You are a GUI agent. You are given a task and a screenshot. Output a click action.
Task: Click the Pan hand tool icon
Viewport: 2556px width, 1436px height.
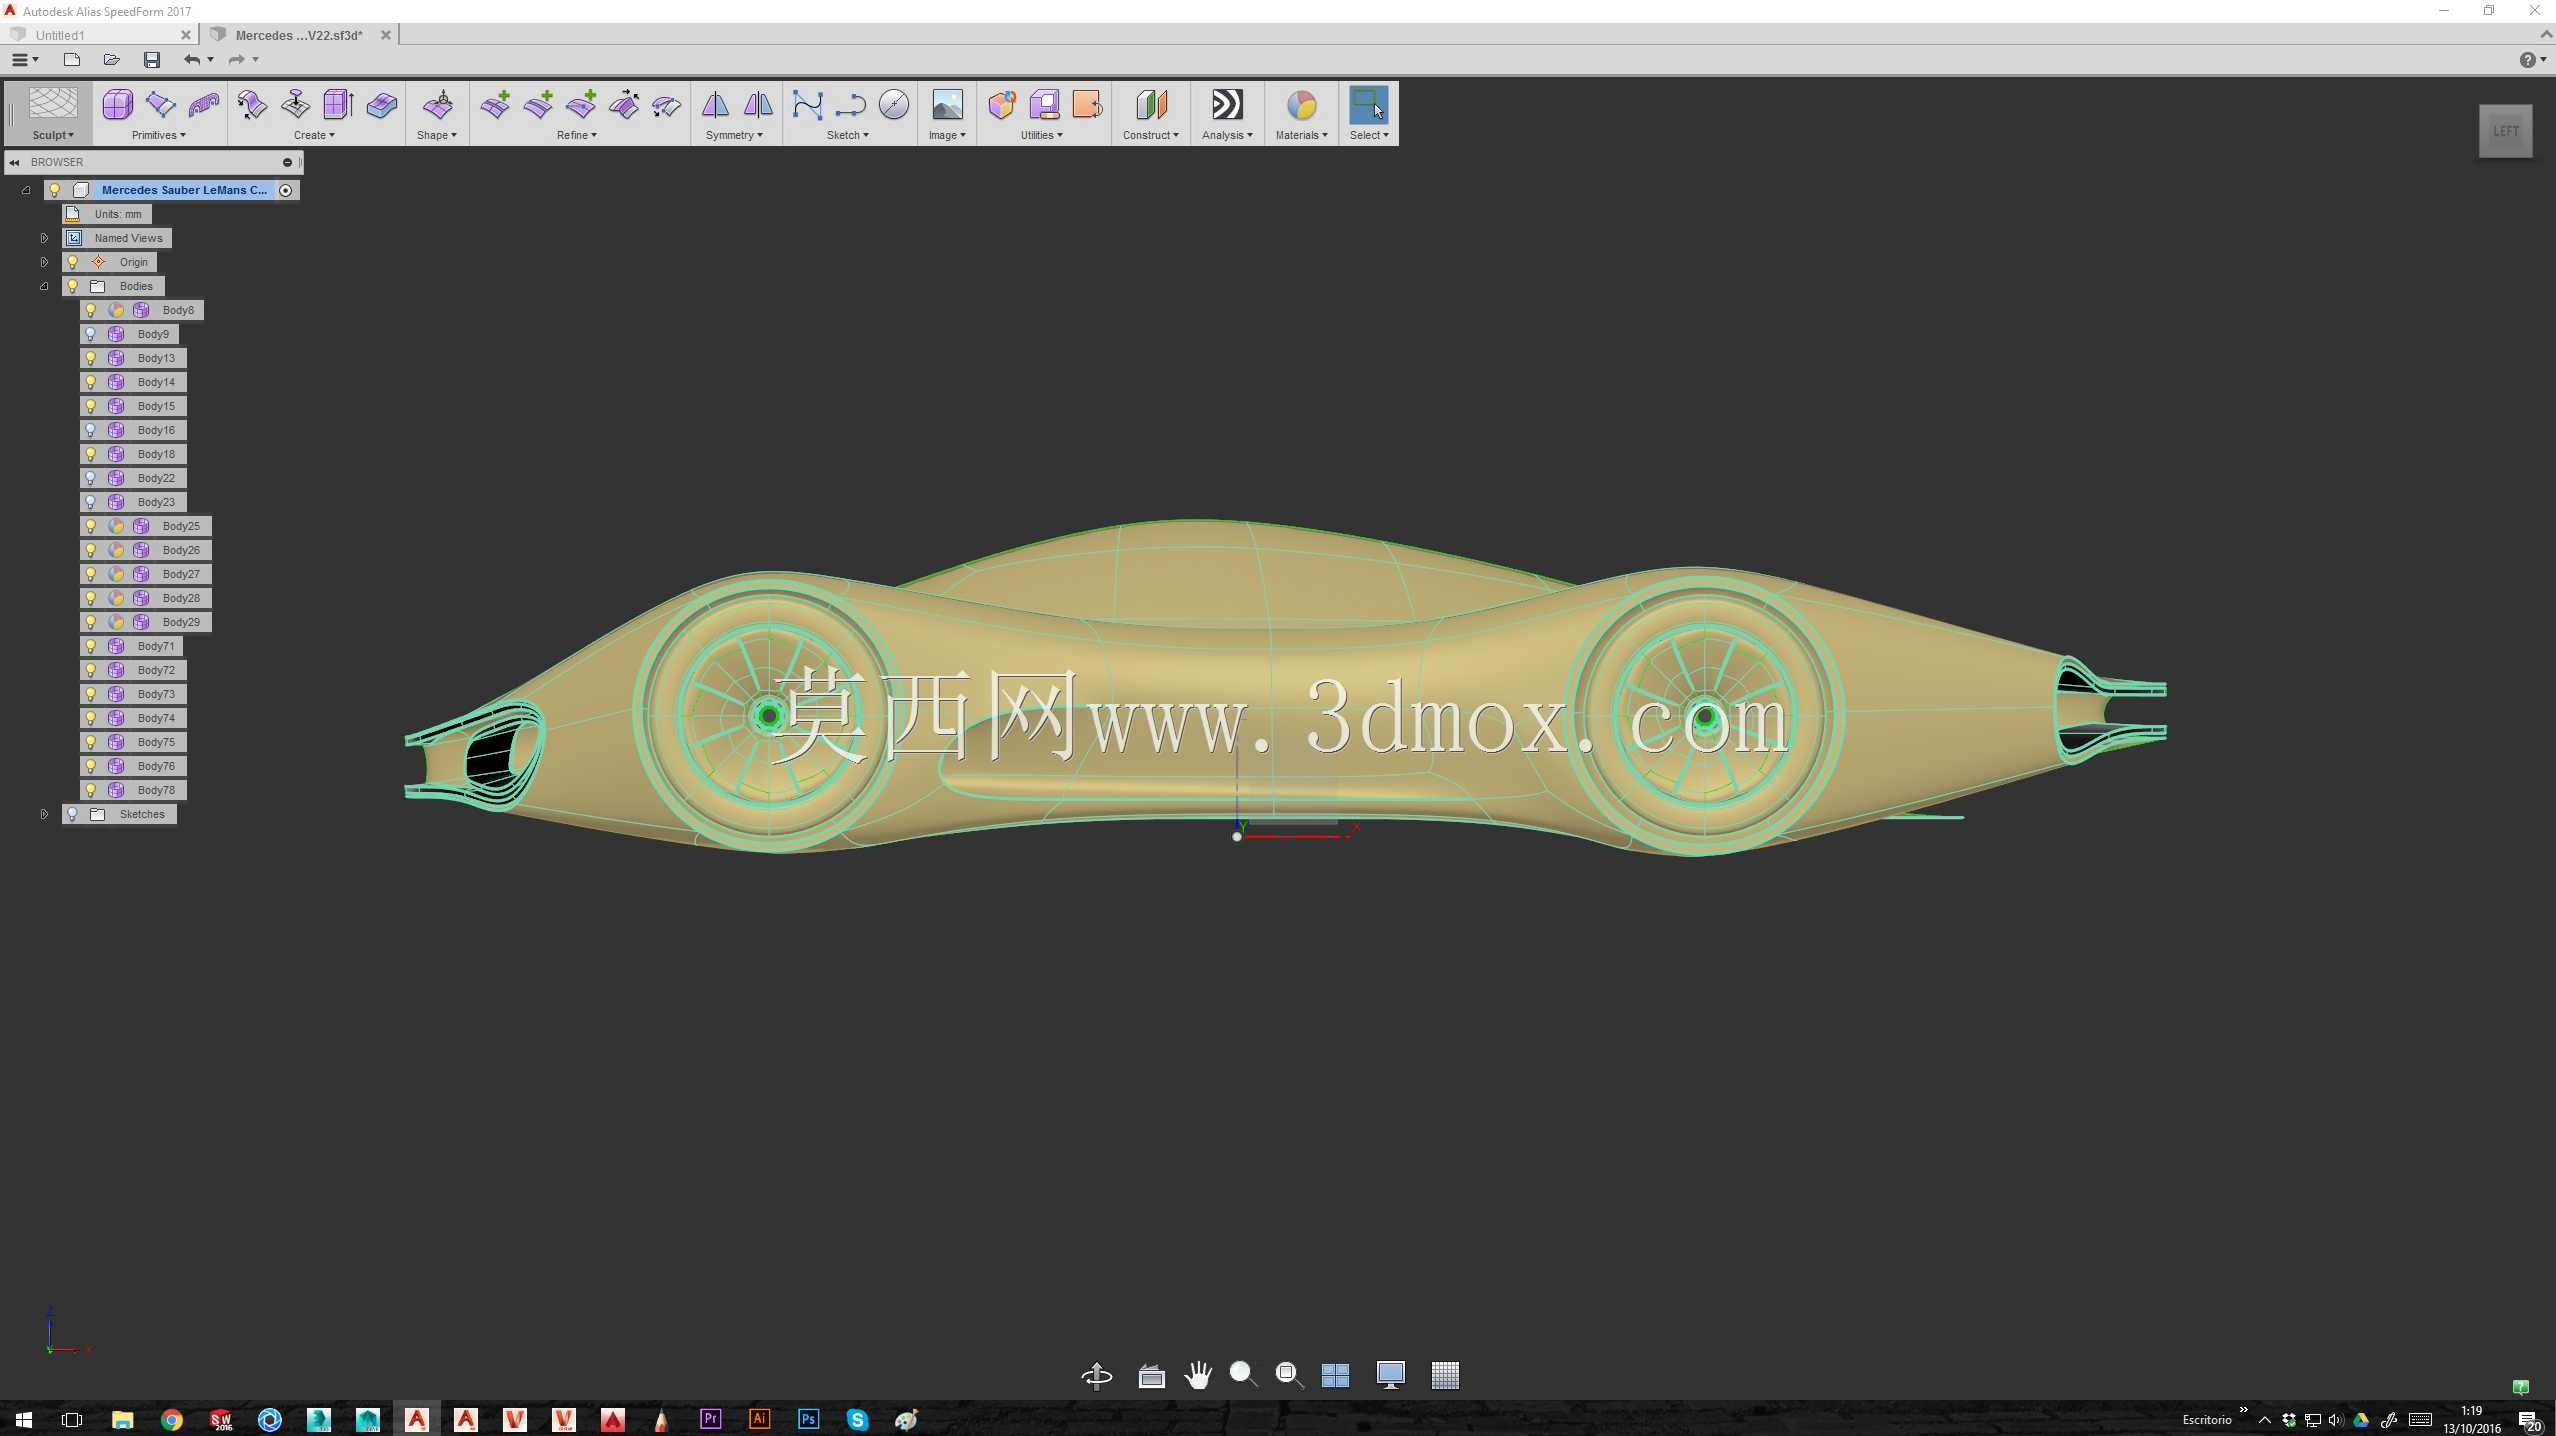tap(1197, 1375)
